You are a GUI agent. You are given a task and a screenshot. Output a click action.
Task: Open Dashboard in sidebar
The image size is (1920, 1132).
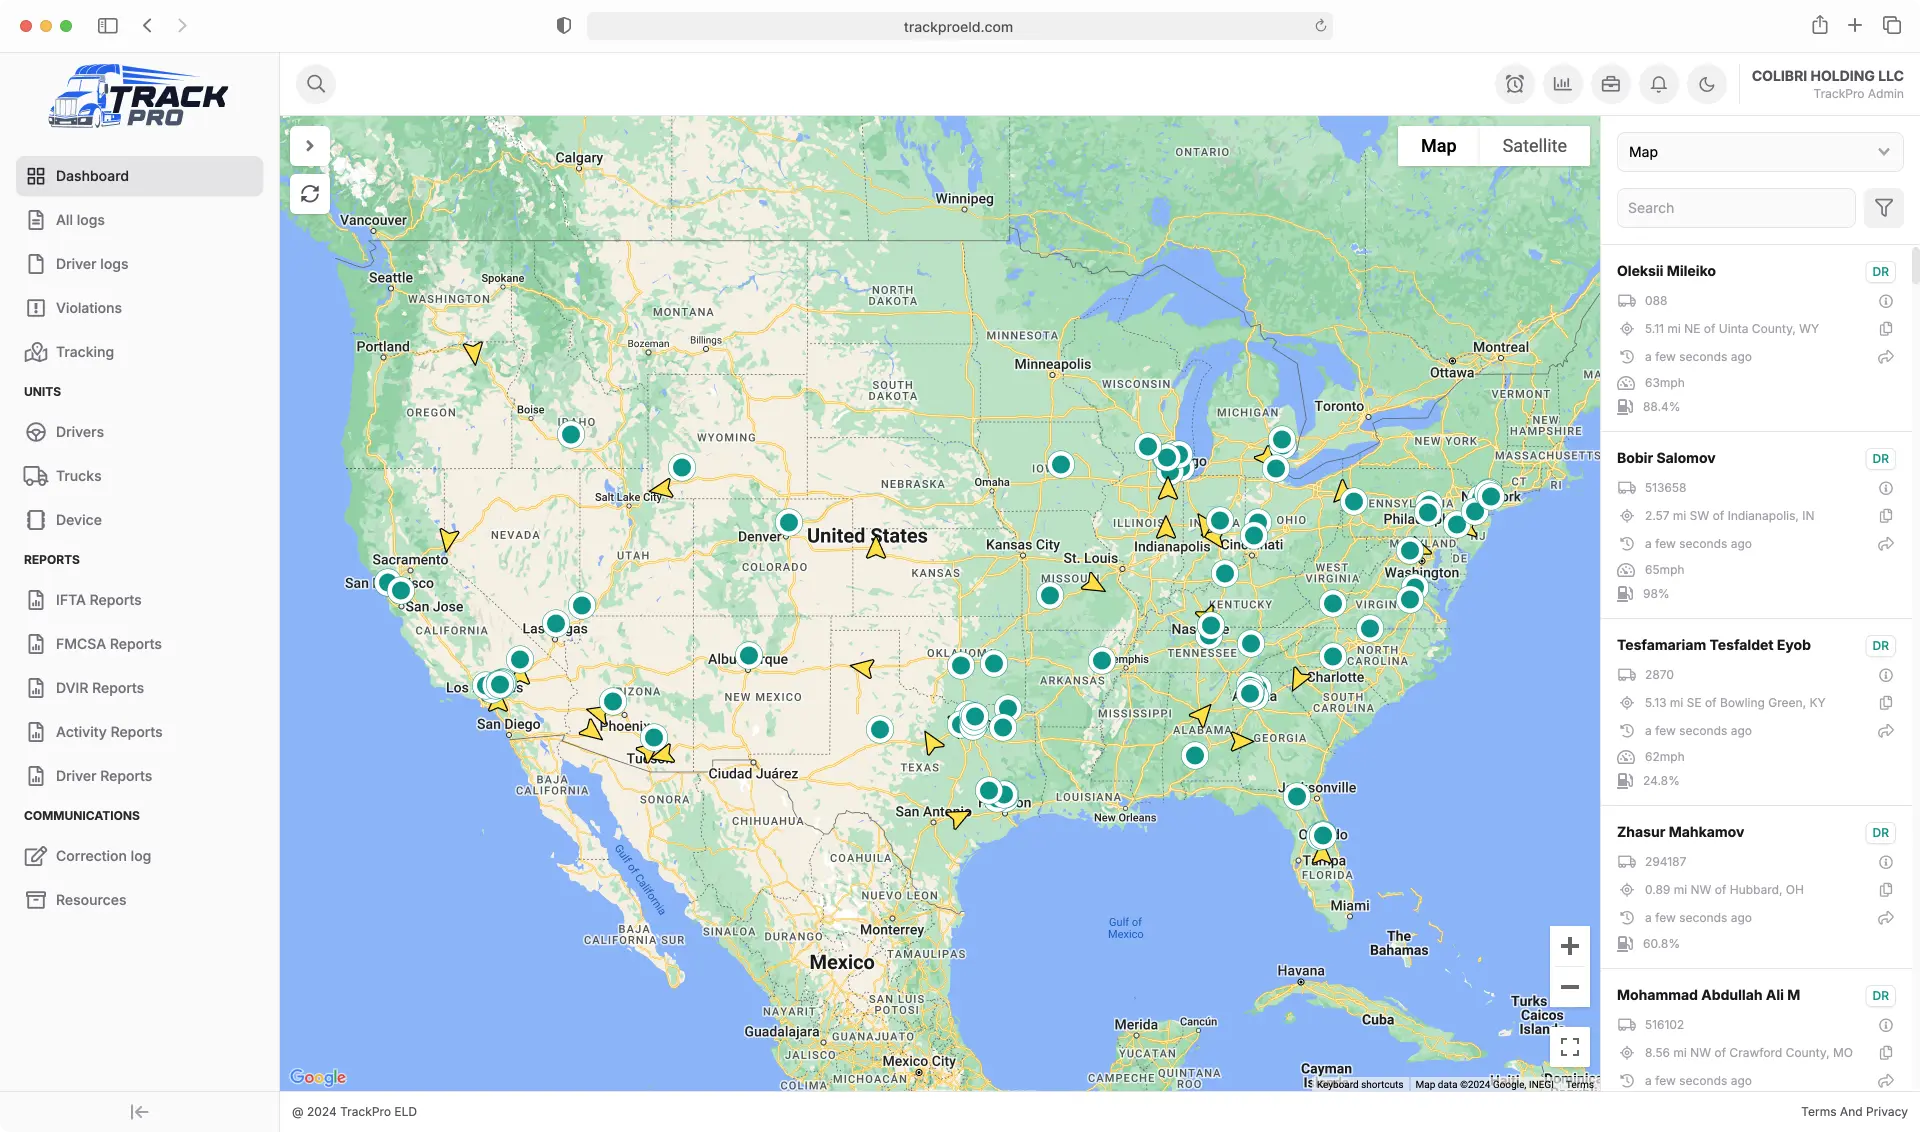click(x=139, y=176)
